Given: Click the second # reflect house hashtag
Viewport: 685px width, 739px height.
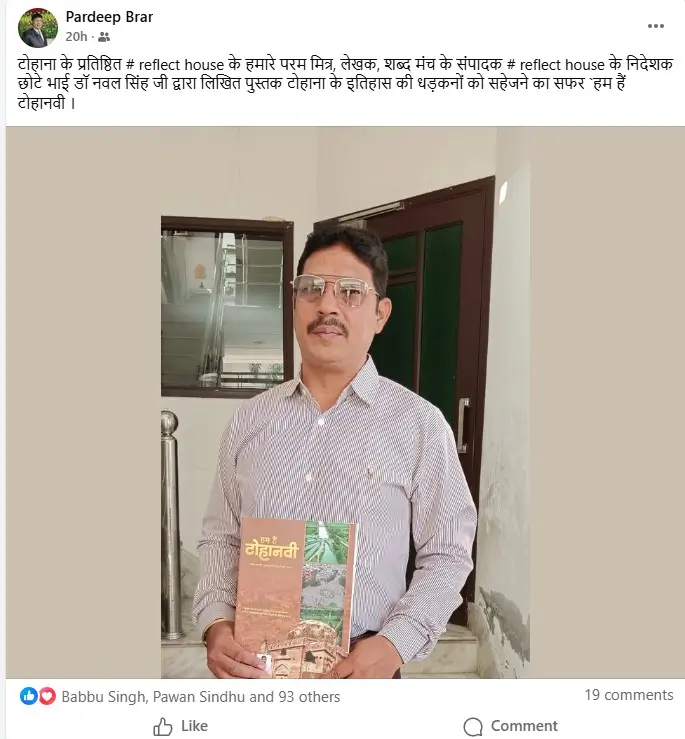Looking at the screenshot, I should click(x=555, y=65).
